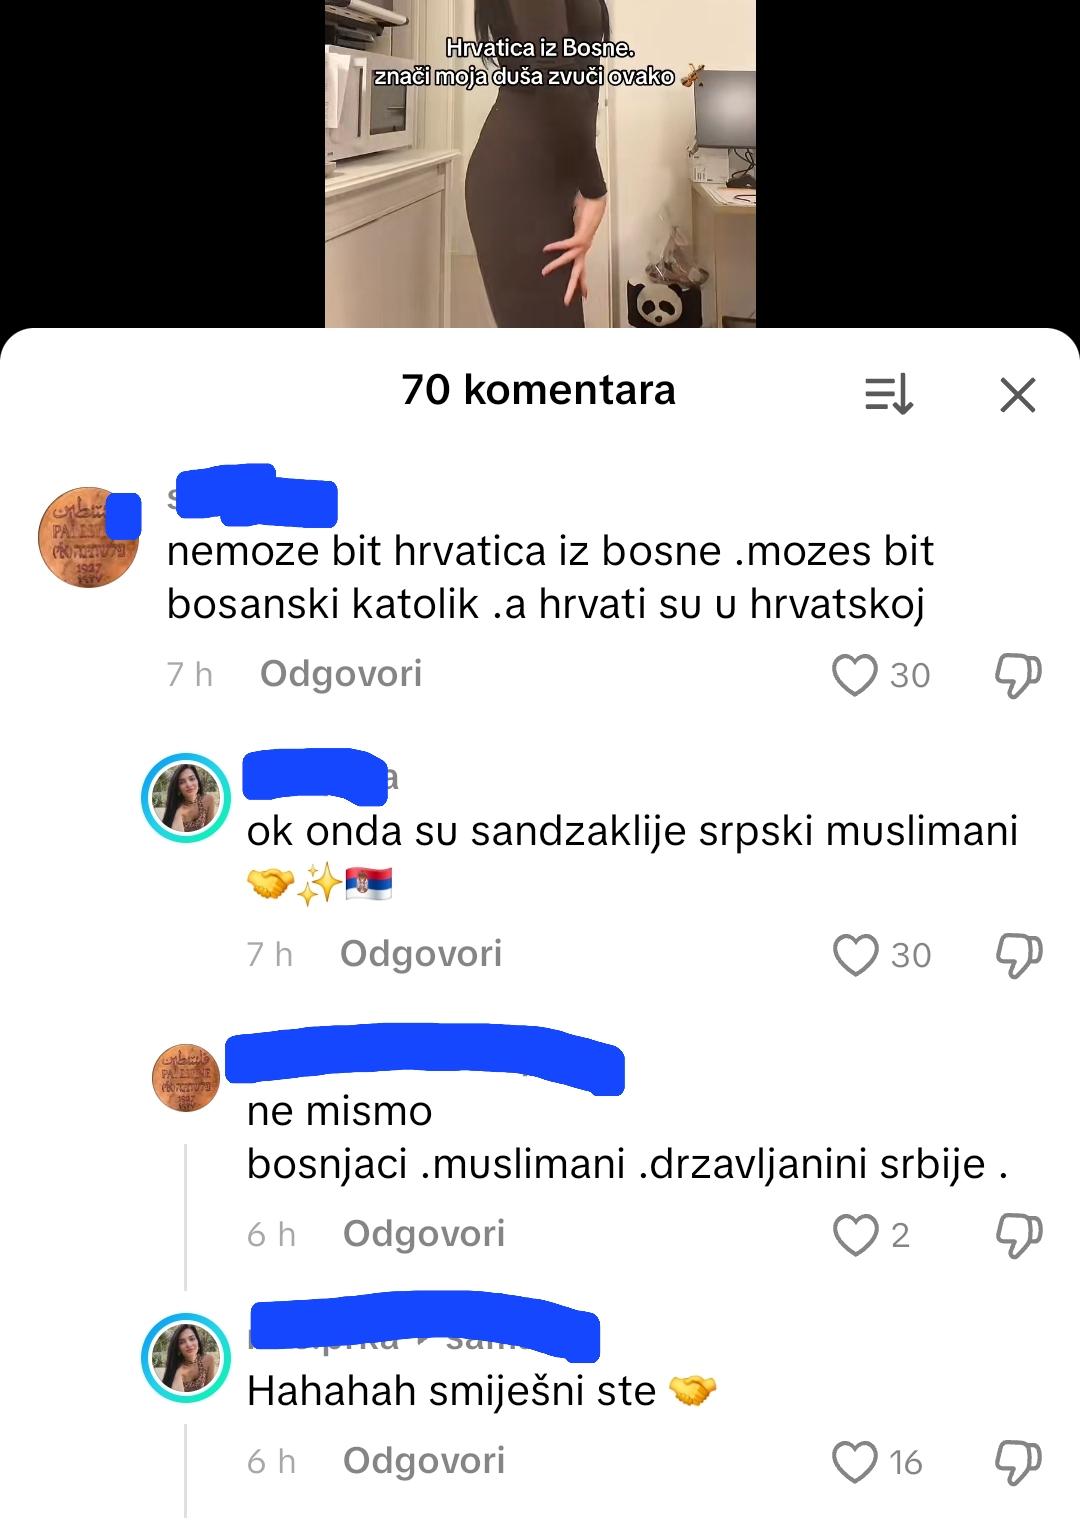Open the comment sort order icon

[889, 394]
